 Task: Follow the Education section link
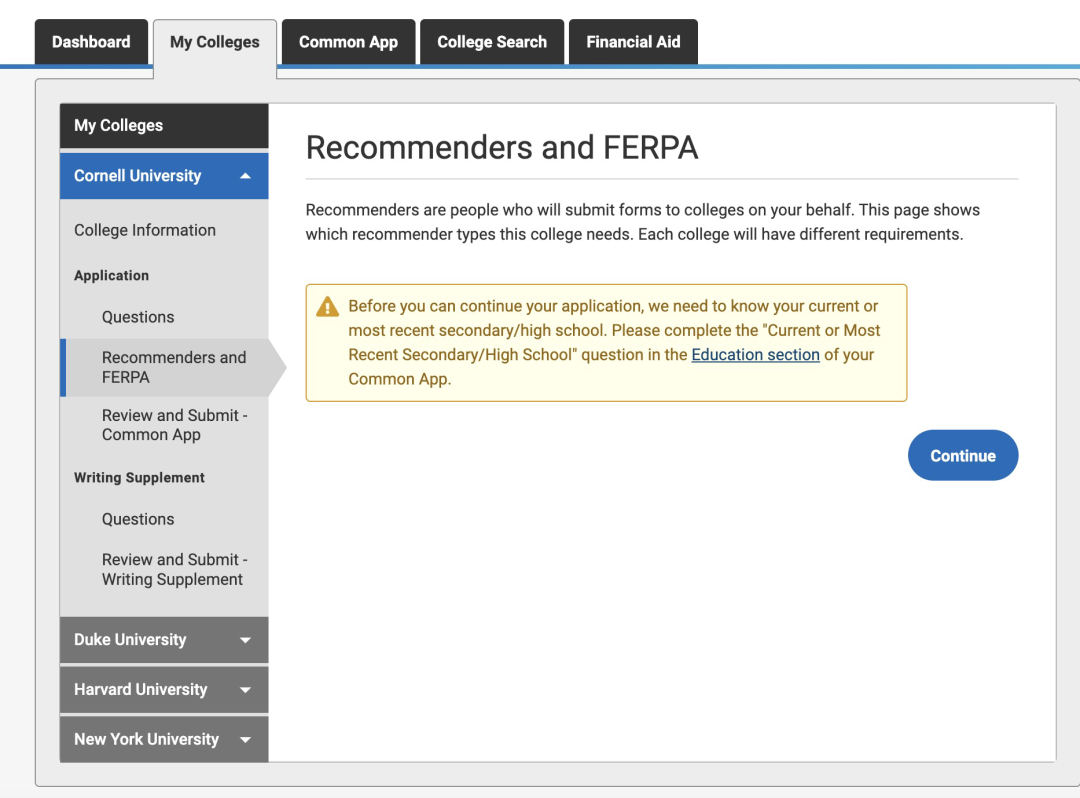click(755, 355)
